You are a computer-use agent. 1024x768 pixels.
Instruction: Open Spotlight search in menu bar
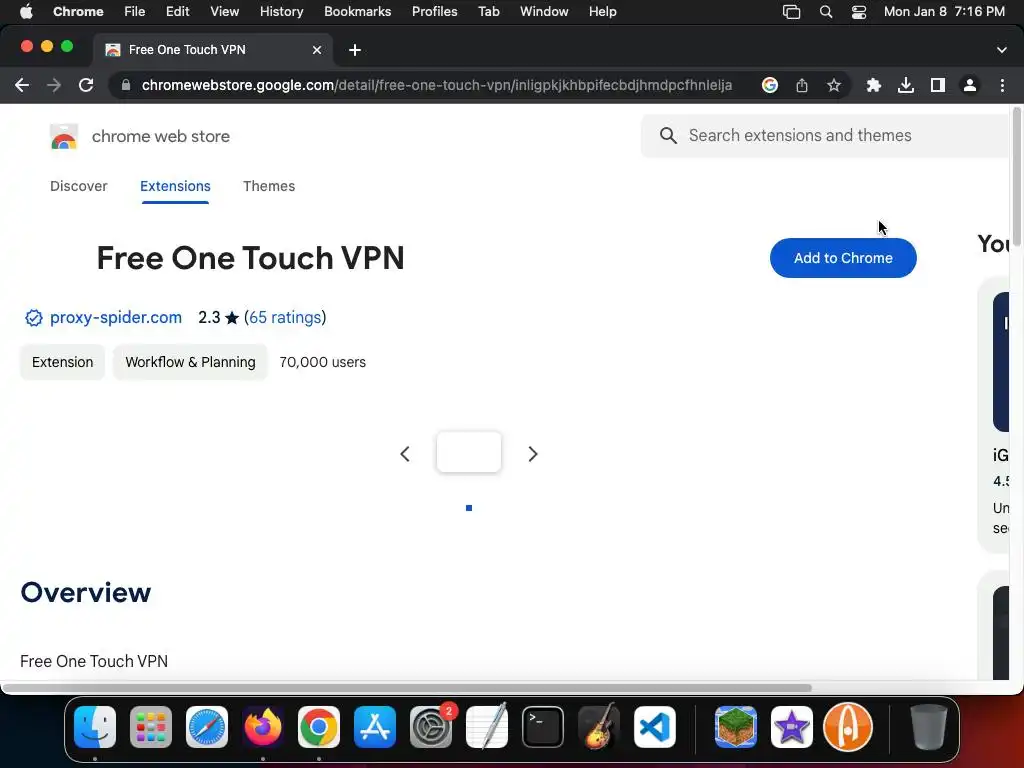pyautogui.click(x=825, y=12)
